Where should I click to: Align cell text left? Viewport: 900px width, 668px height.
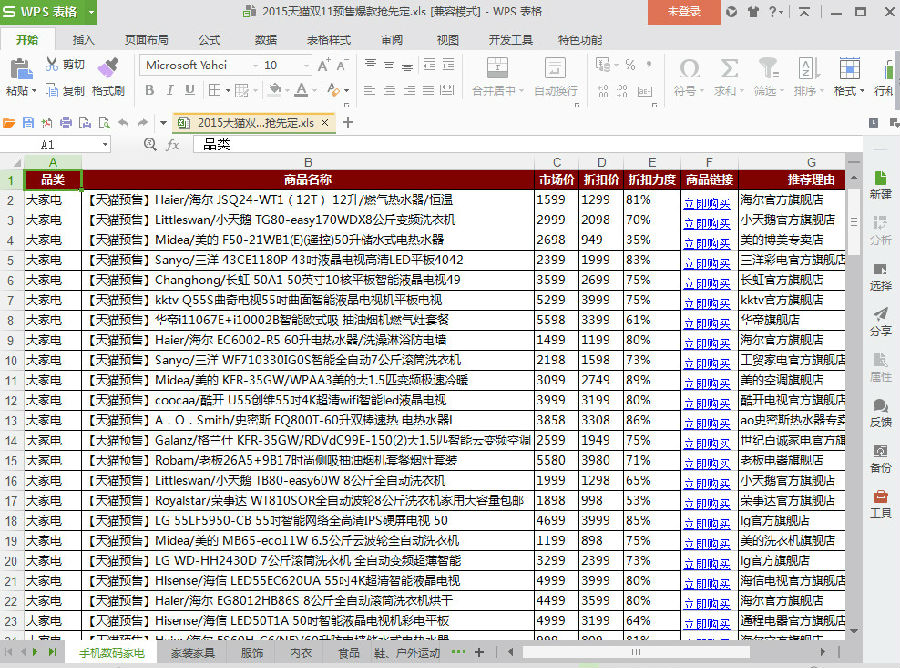370,90
